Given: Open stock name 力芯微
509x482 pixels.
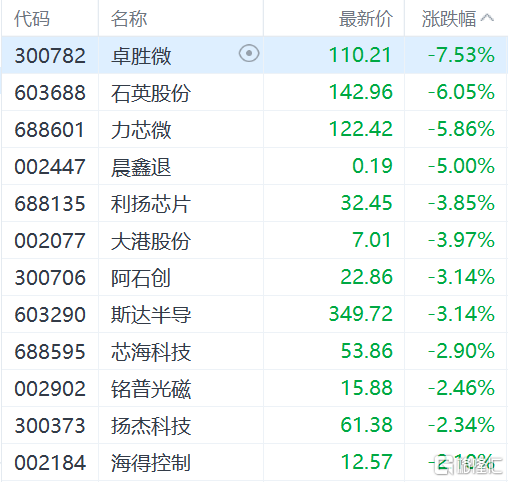Looking at the screenshot, I should [x=141, y=130].
